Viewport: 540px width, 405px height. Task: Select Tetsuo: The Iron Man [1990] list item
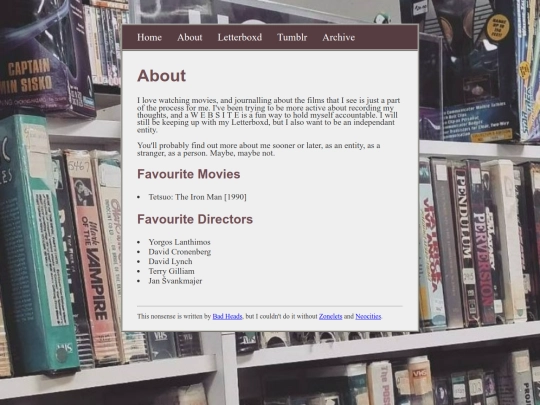pyautogui.click(x=197, y=197)
